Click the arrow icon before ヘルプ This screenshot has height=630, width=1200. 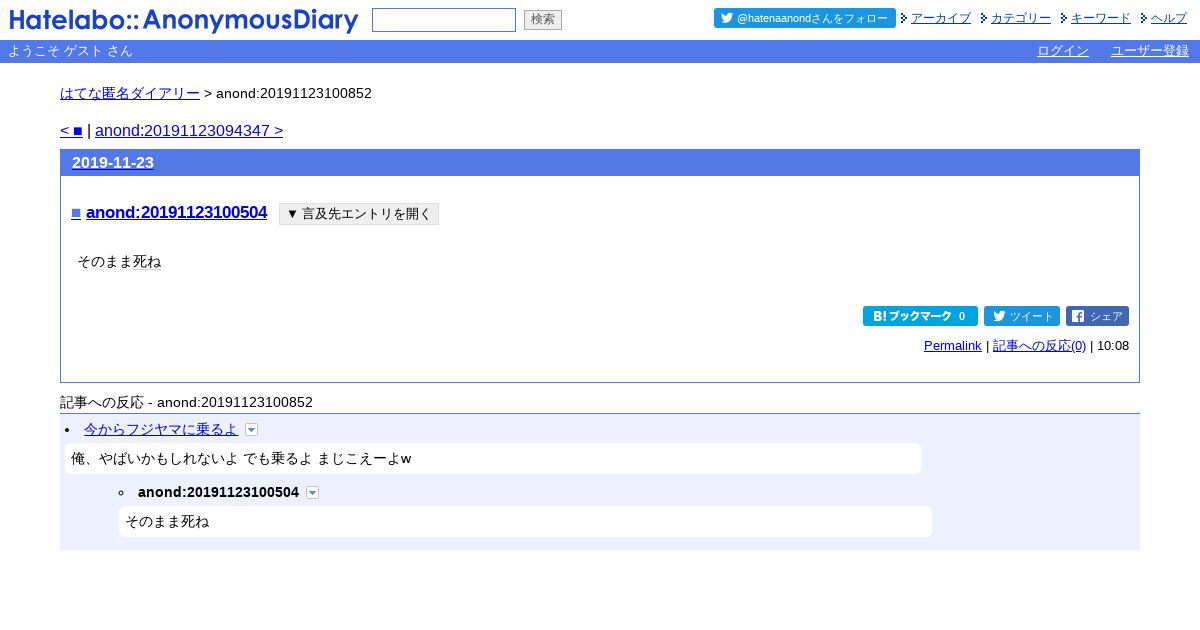point(1144,18)
